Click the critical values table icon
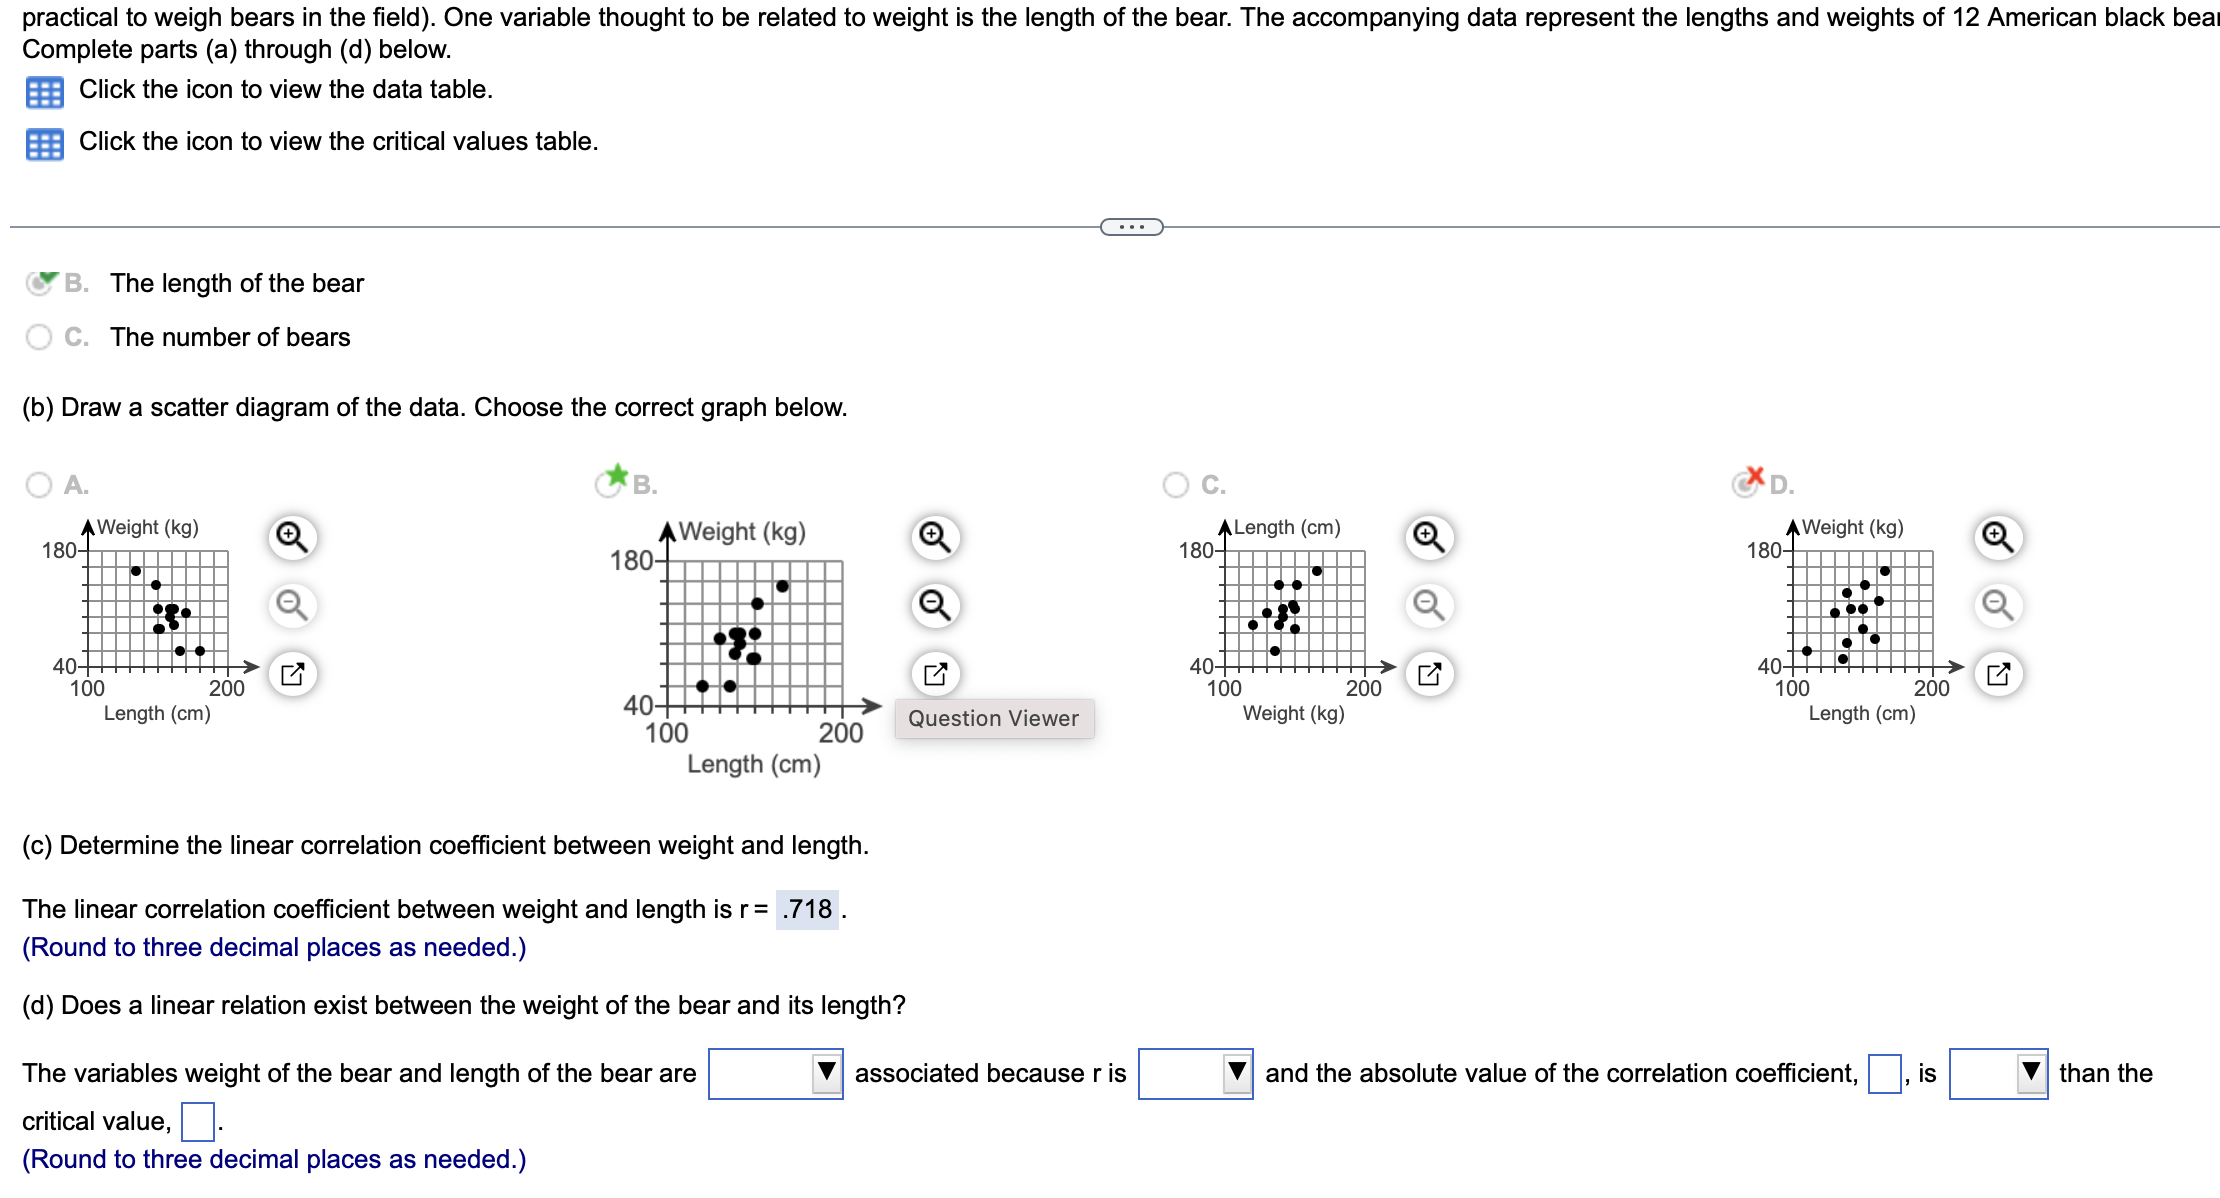Image resolution: width=2220 pixels, height=1198 pixels. click(x=44, y=142)
